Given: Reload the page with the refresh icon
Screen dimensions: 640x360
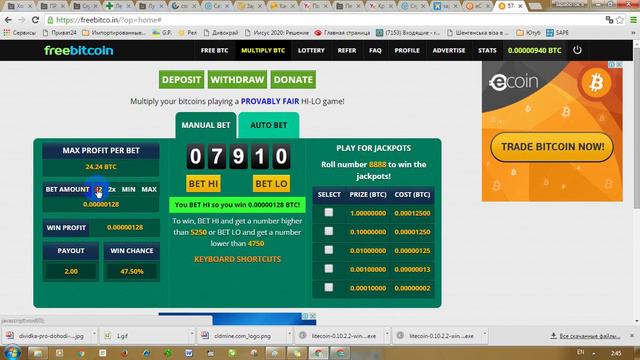Looking at the screenshot, I should pos(36,20).
